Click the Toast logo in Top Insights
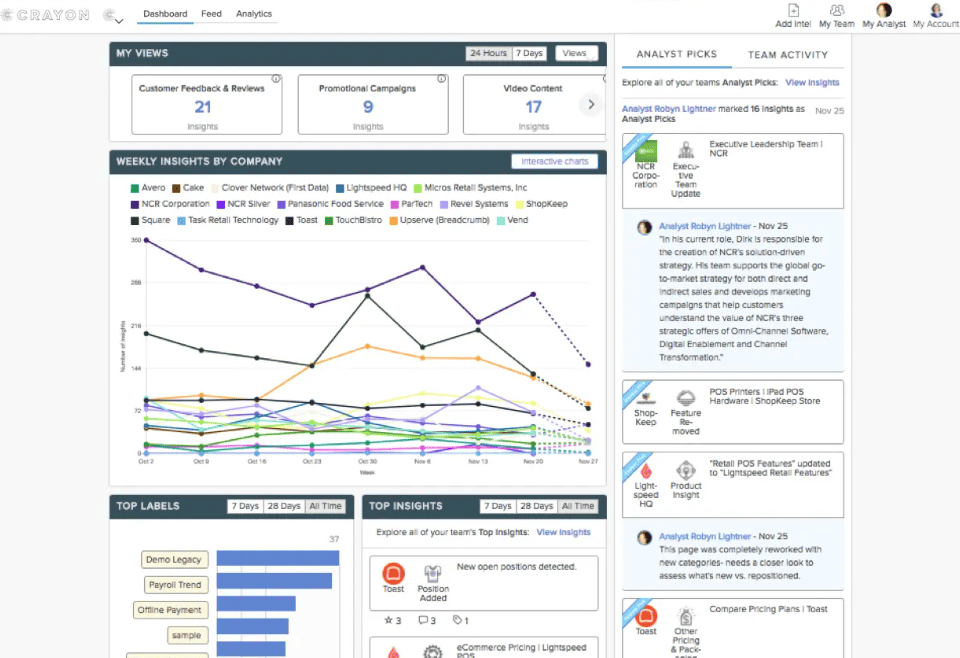Screen dimensions: 960x658 tap(393, 573)
